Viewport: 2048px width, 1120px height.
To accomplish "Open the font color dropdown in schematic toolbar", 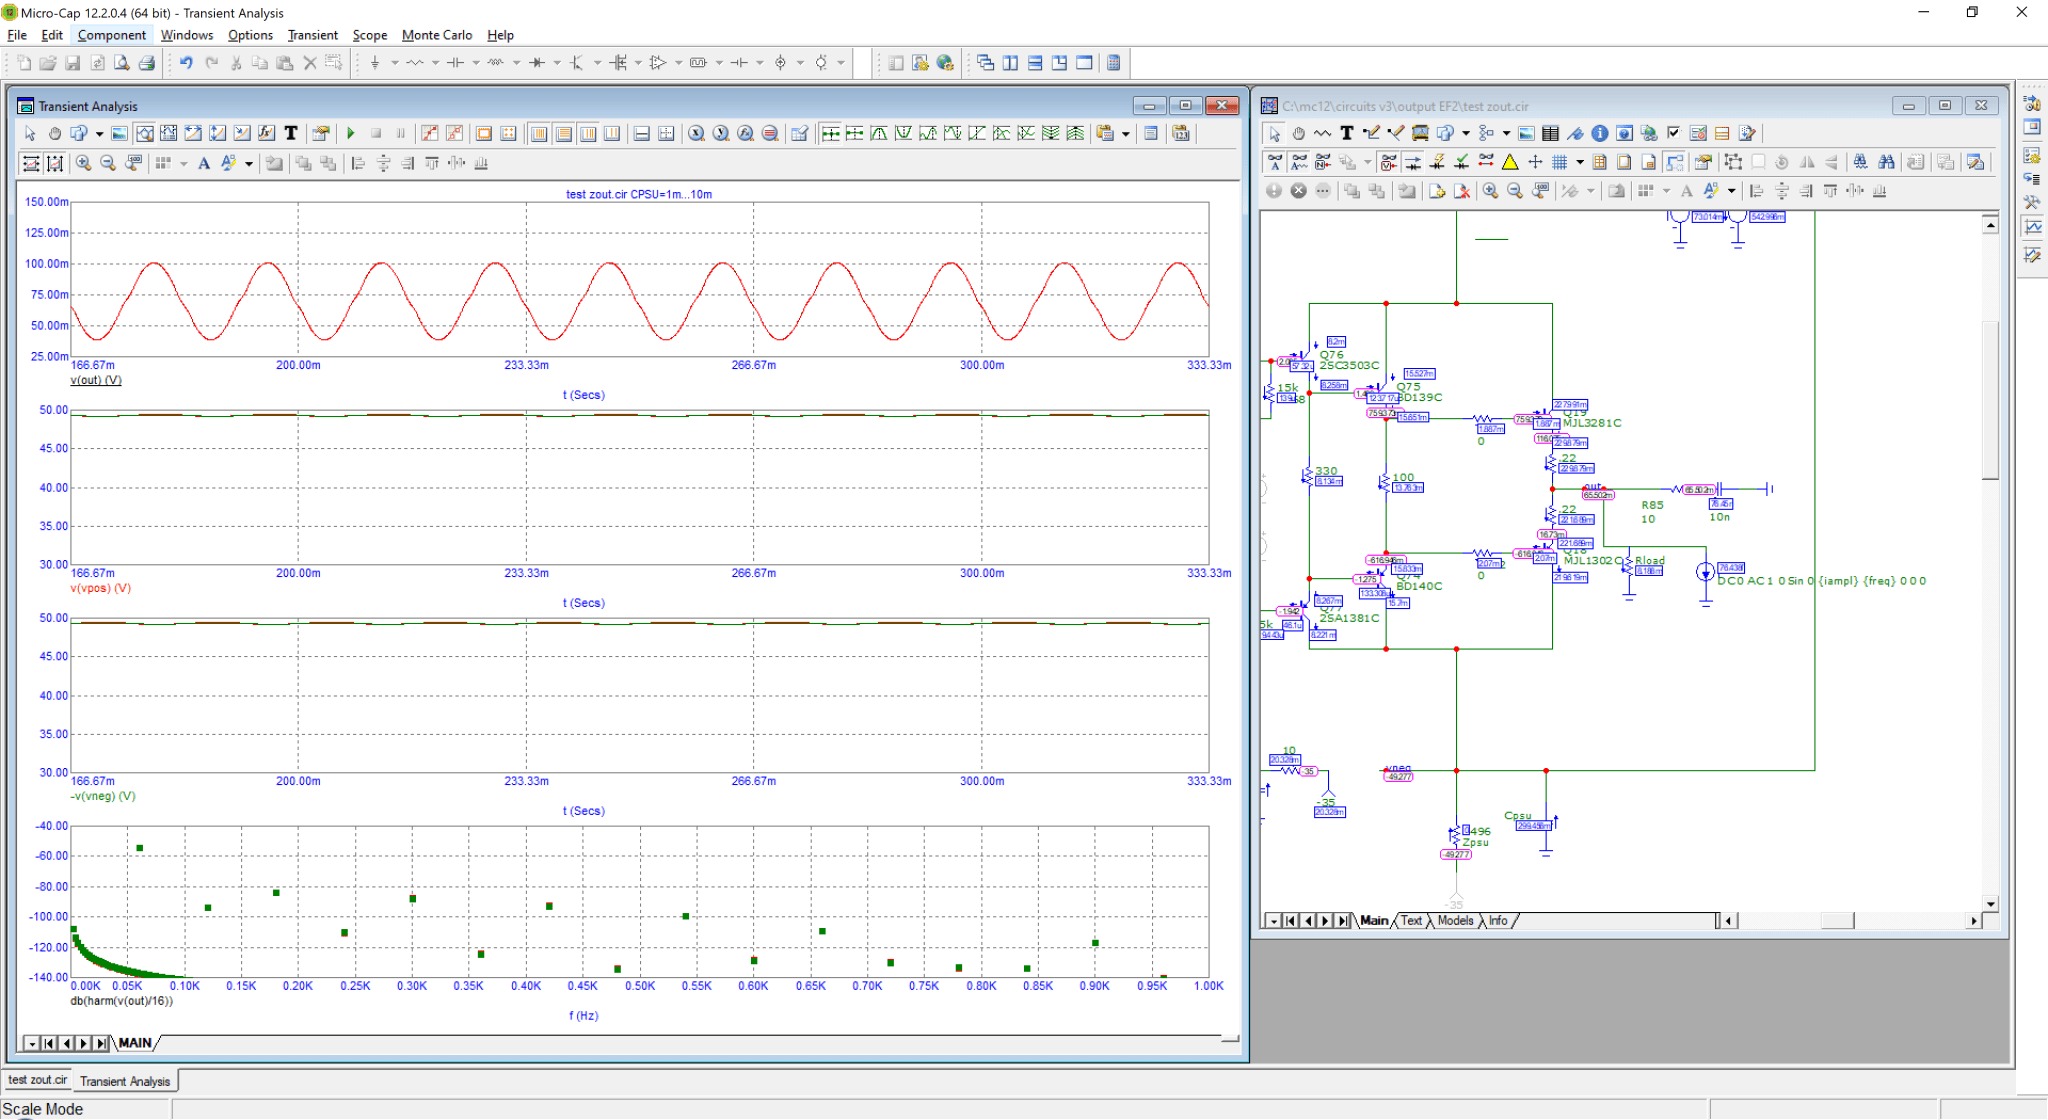I will [x=1731, y=191].
